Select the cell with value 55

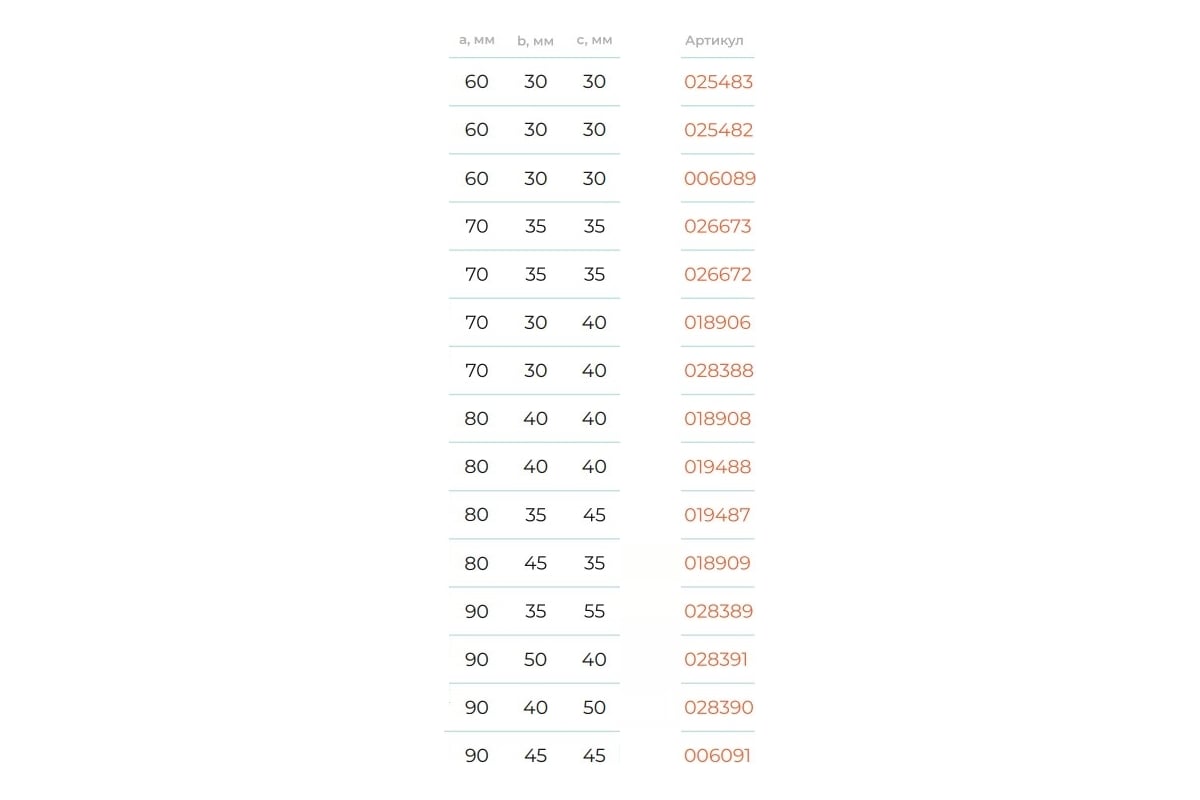594,612
